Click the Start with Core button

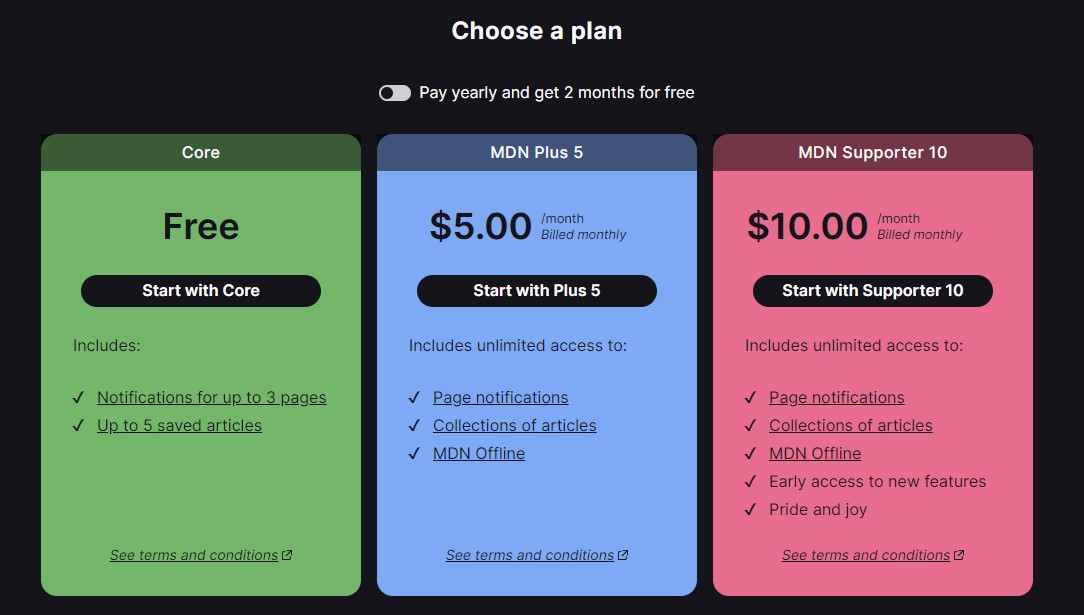pyautogui.click(x=201, y=291)
